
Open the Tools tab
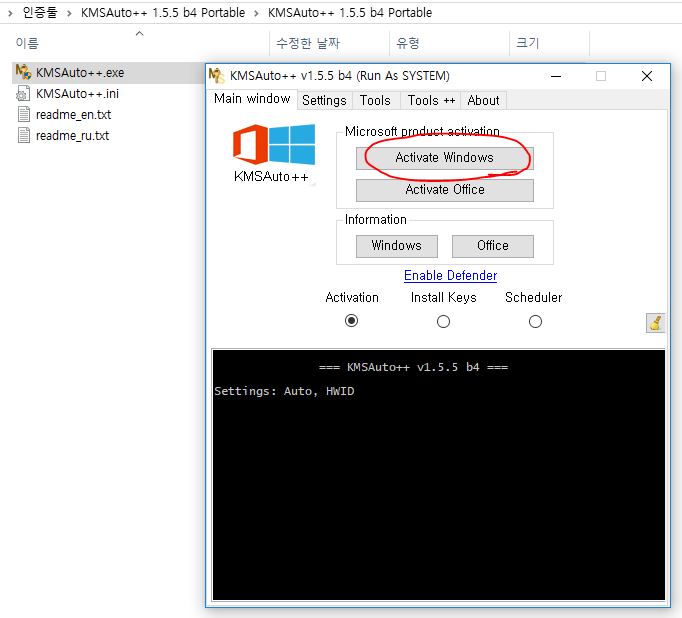[375, 100]
